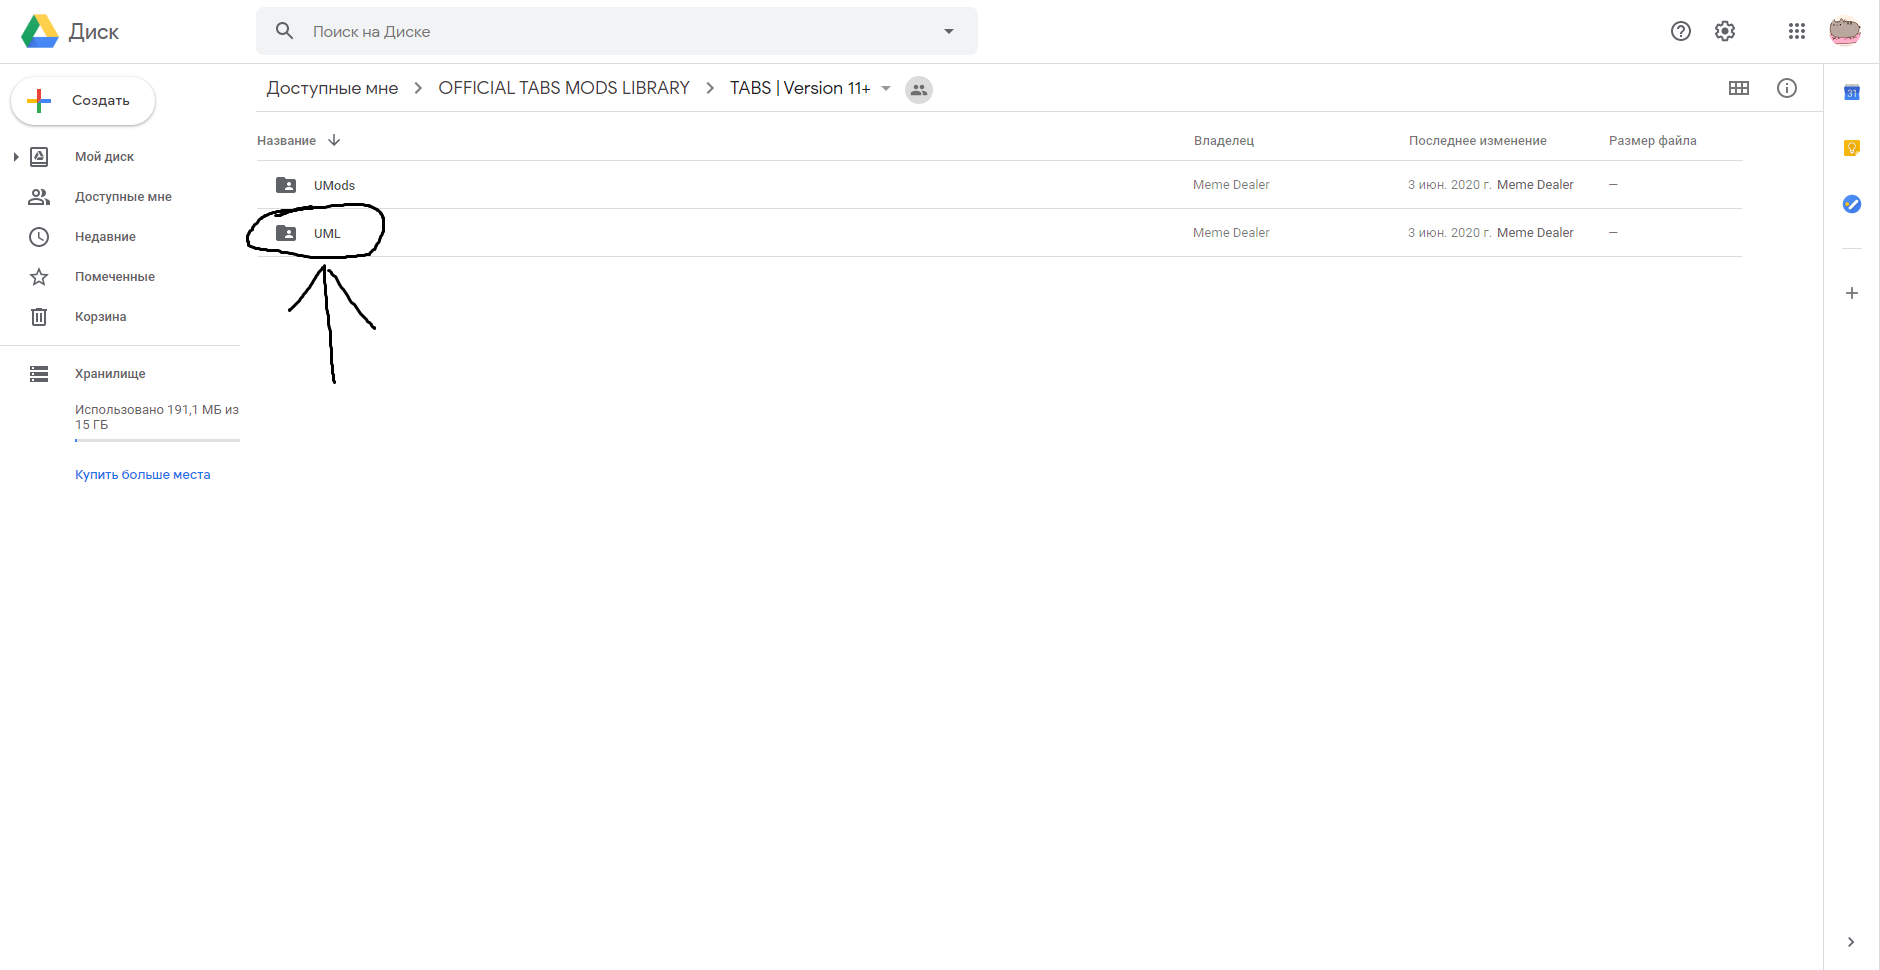Click the Владелец column header

tap(1224, 141)
